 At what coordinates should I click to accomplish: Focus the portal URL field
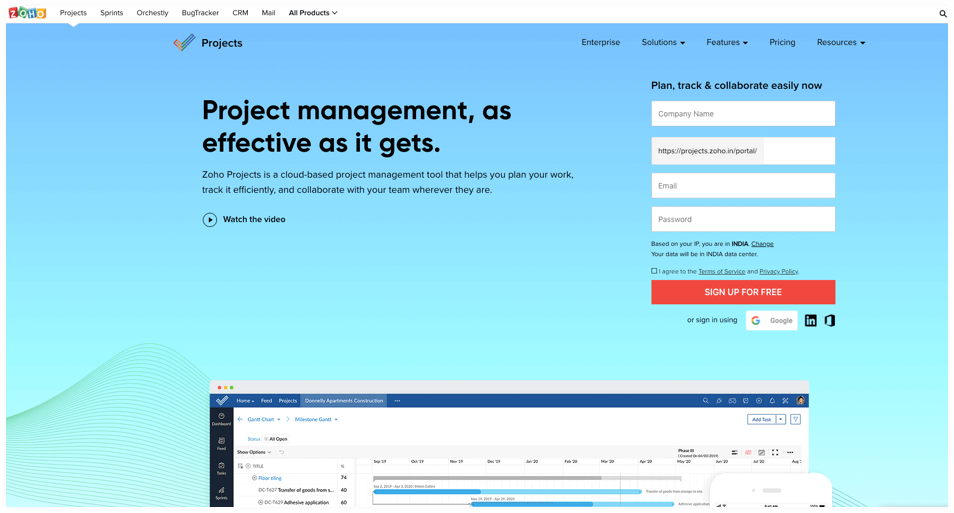click(743, 151)
